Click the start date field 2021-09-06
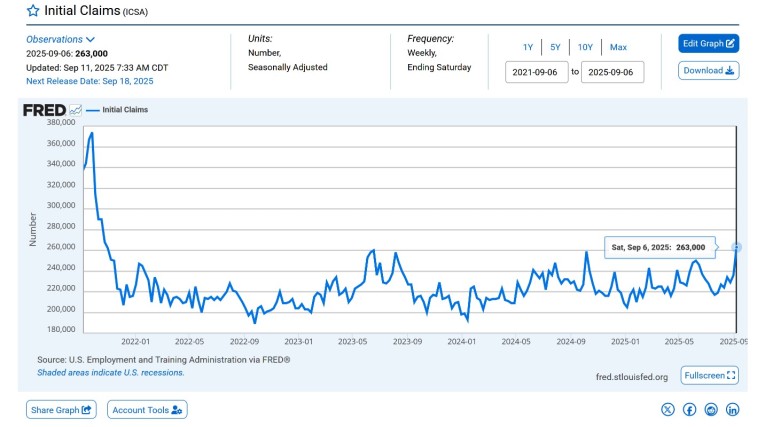 tap(538, 72)
